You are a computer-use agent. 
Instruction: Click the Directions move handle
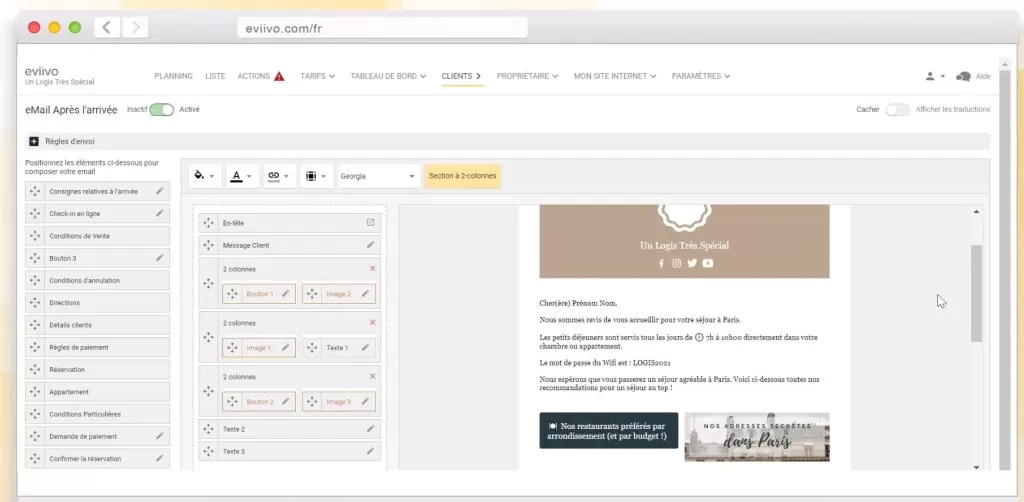tap(35, 303)
